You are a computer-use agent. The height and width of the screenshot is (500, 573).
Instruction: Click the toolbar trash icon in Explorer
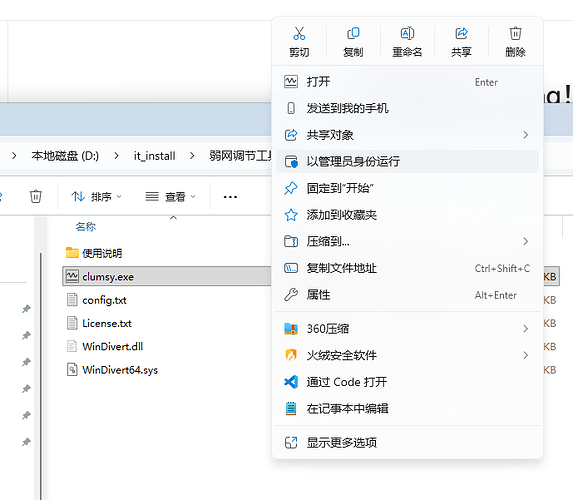click(x=35, y=196)
